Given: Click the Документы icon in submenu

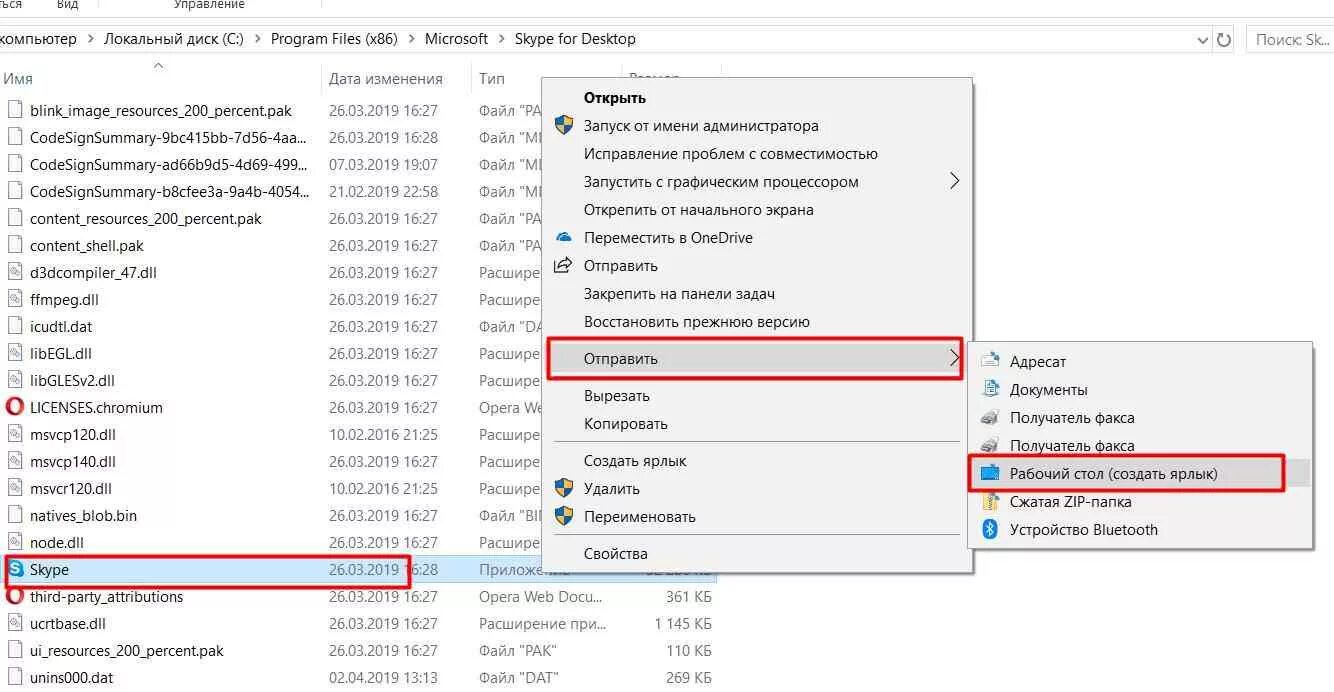Looking at the screenshot, I should pyautogui.click(x=990, y=390).
